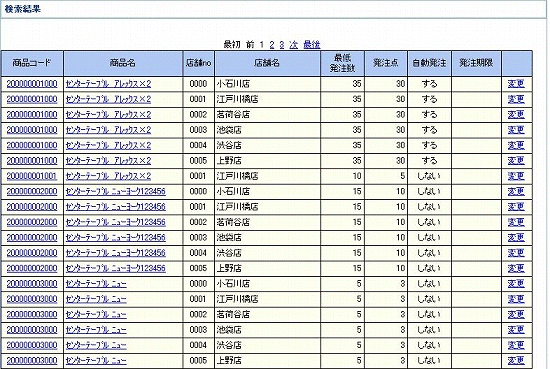Click 変更 for 200000001000 江戸川橋店

tap(516, 99)
